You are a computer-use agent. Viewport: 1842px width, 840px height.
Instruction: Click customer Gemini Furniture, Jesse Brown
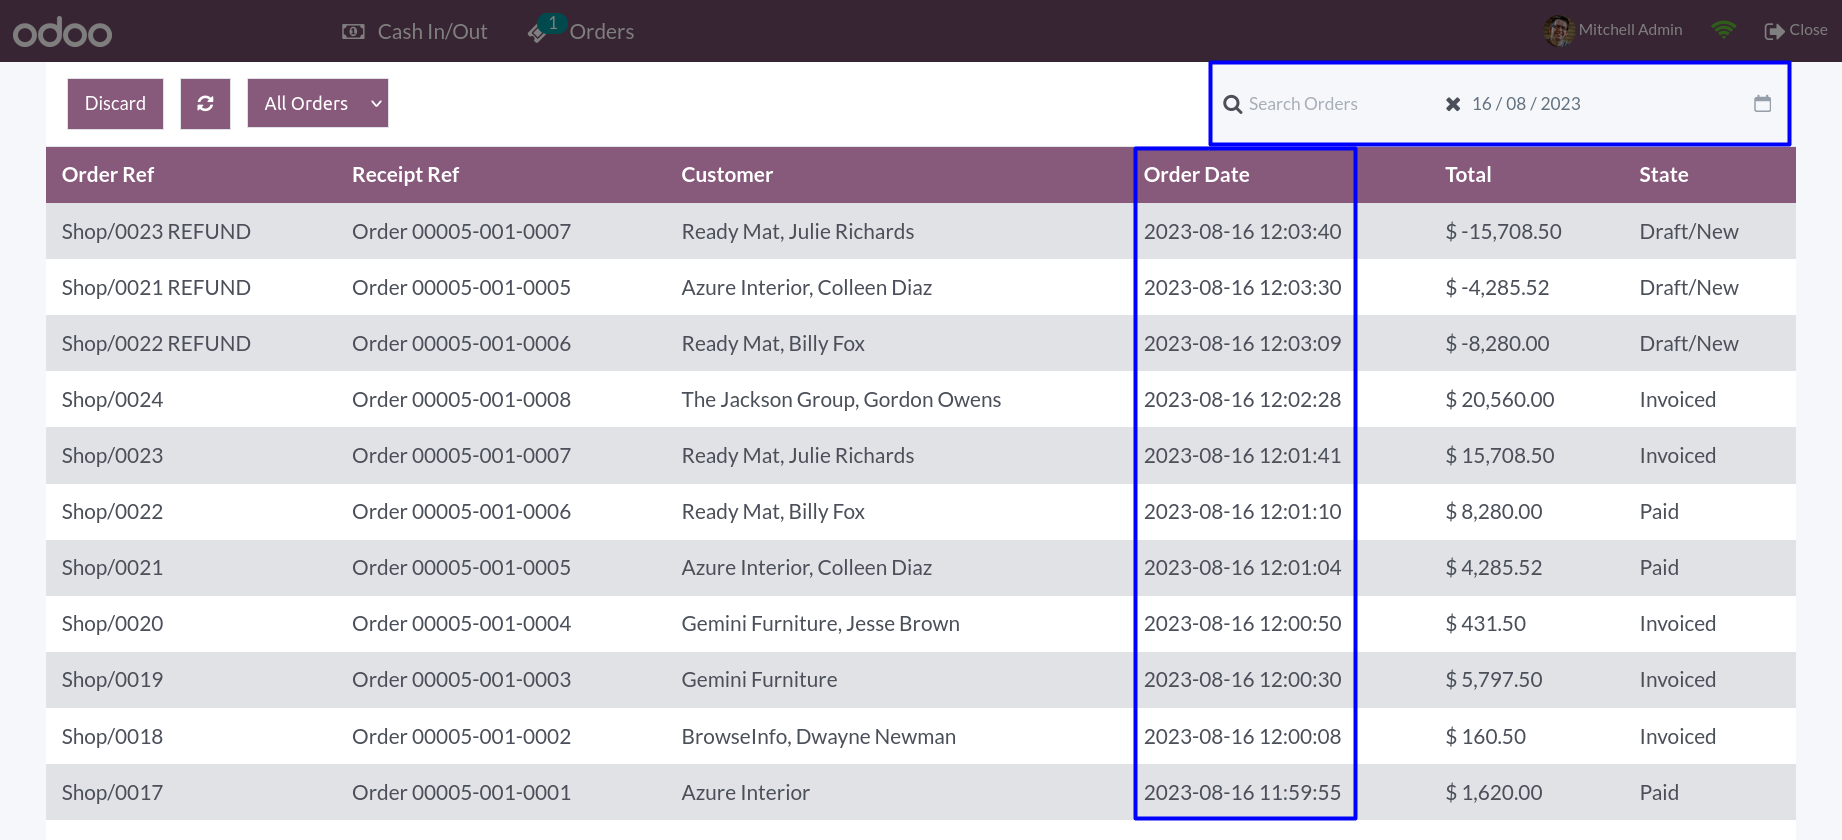pos(820,624)
